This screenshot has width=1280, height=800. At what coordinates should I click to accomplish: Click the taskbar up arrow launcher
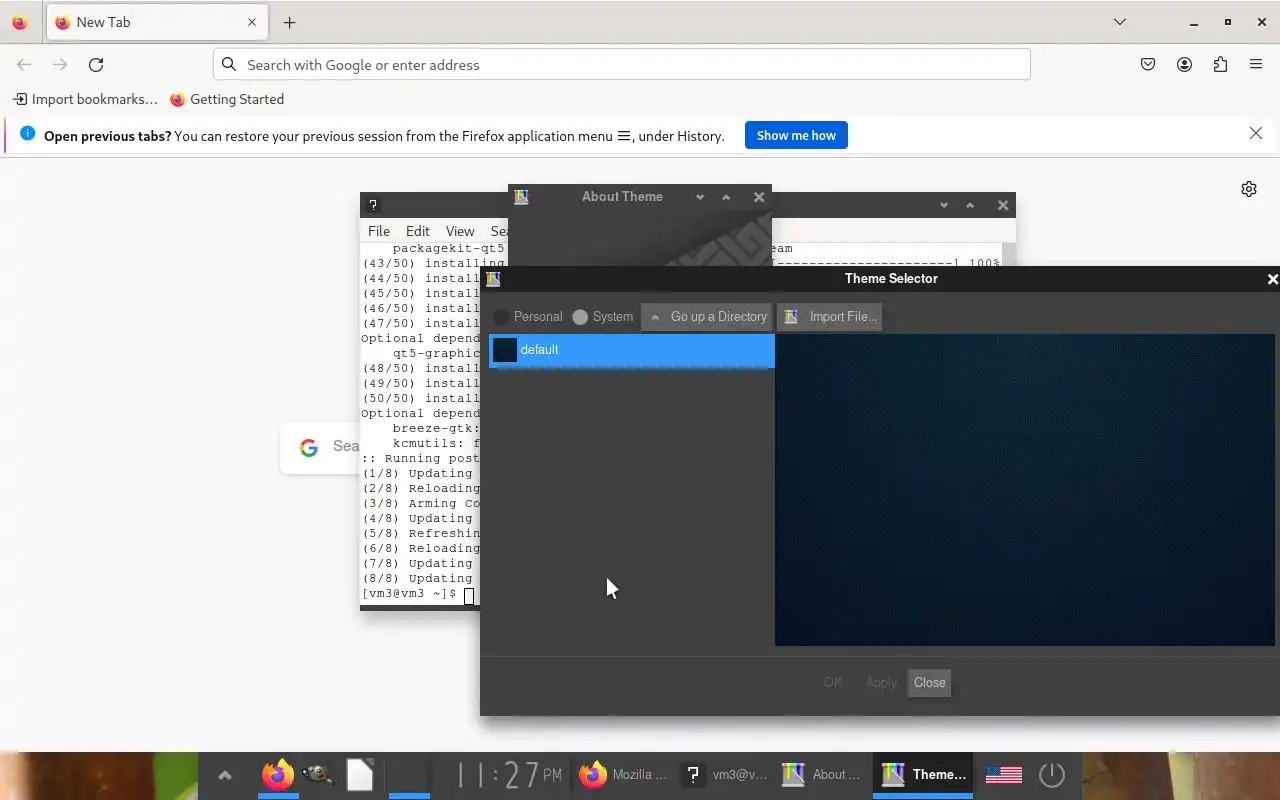tap(225, 775)
